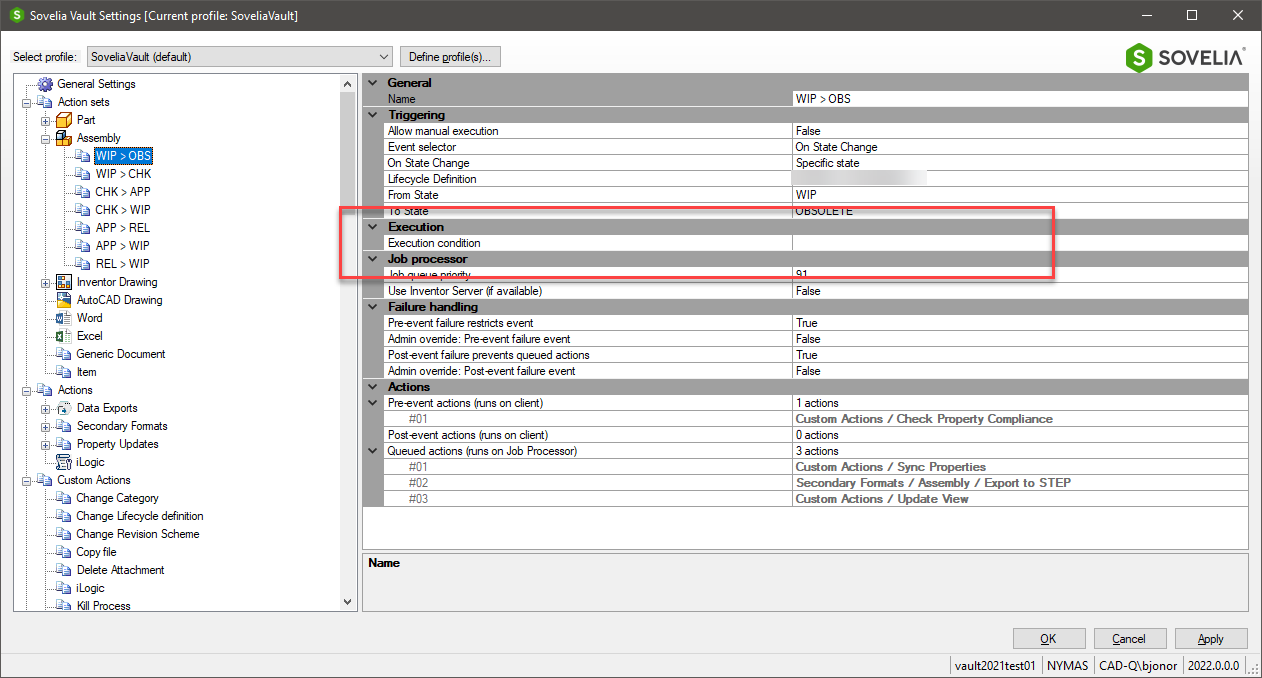Click the From State WIP value
The height and width of the screenshot is (678, 1262).
coord(1020,195)
